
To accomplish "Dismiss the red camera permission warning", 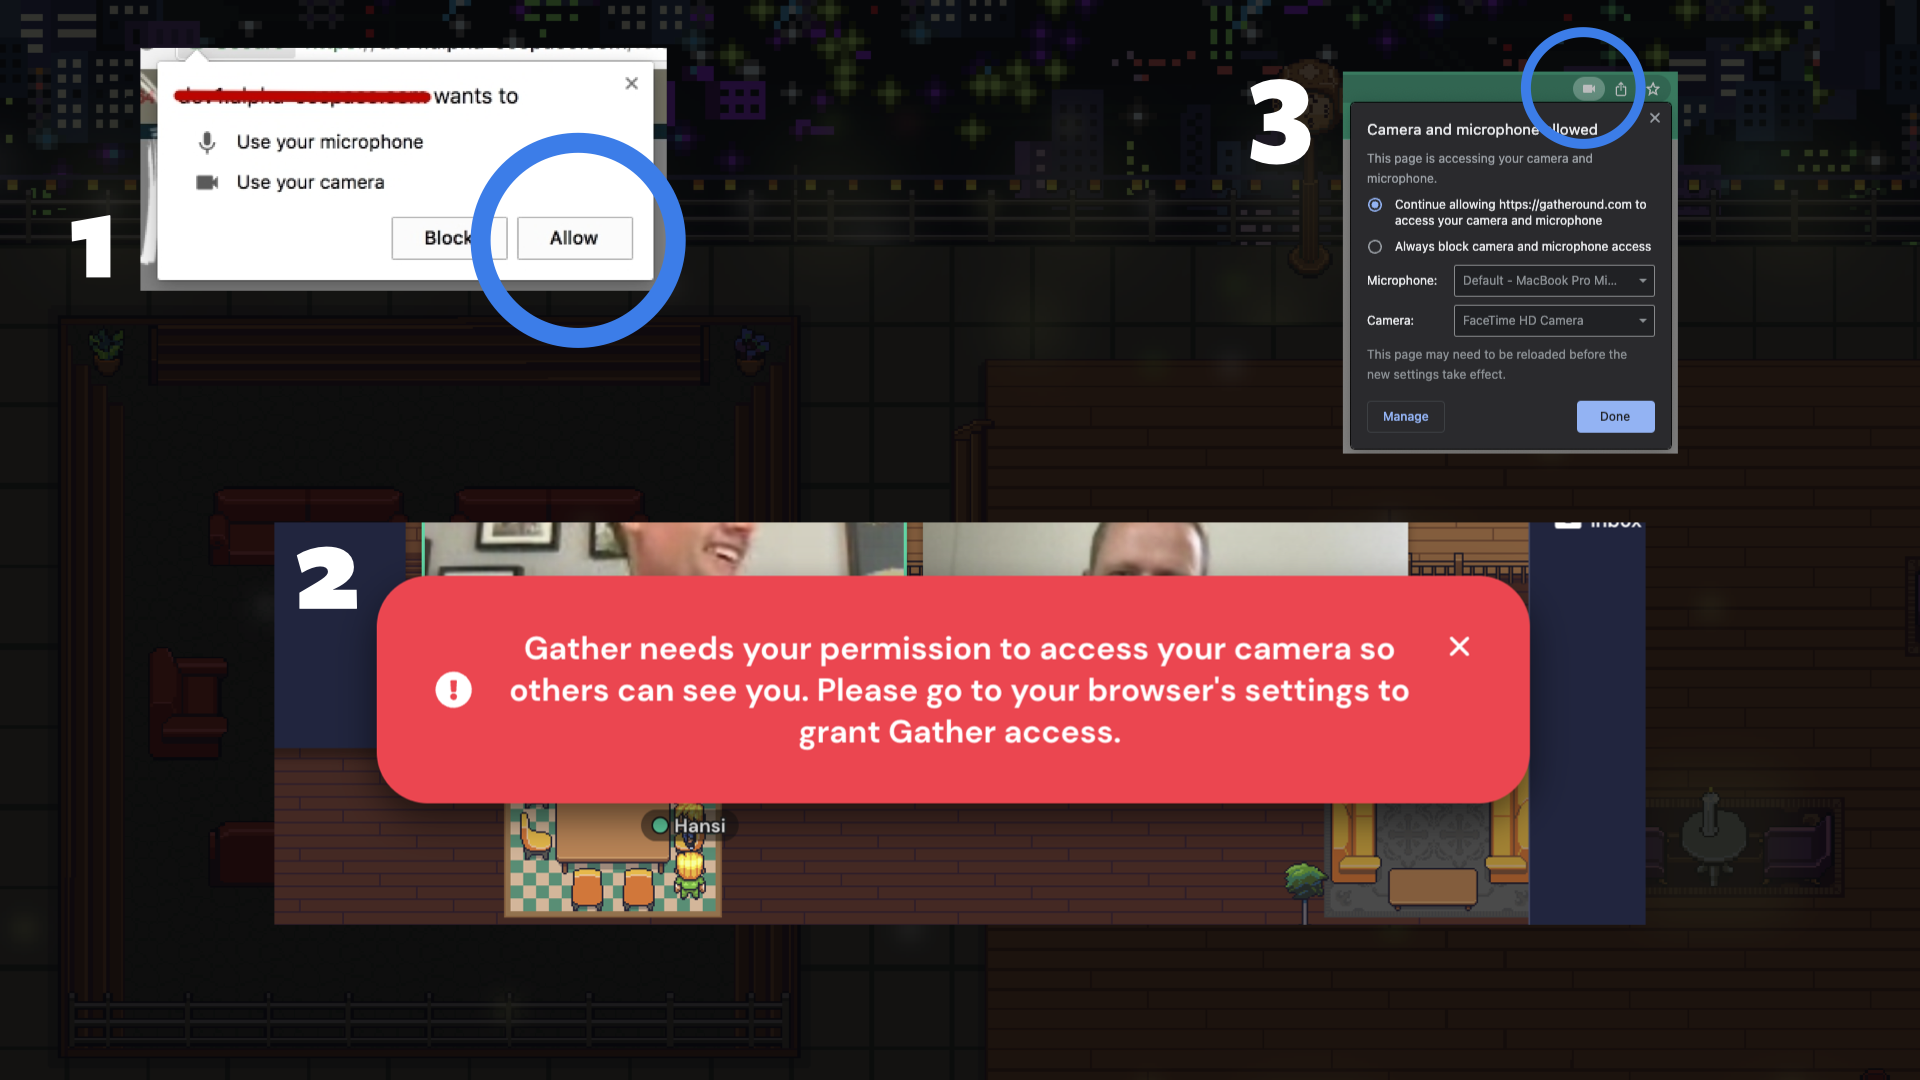I will pyautogui.click(x=1459, y=647).
